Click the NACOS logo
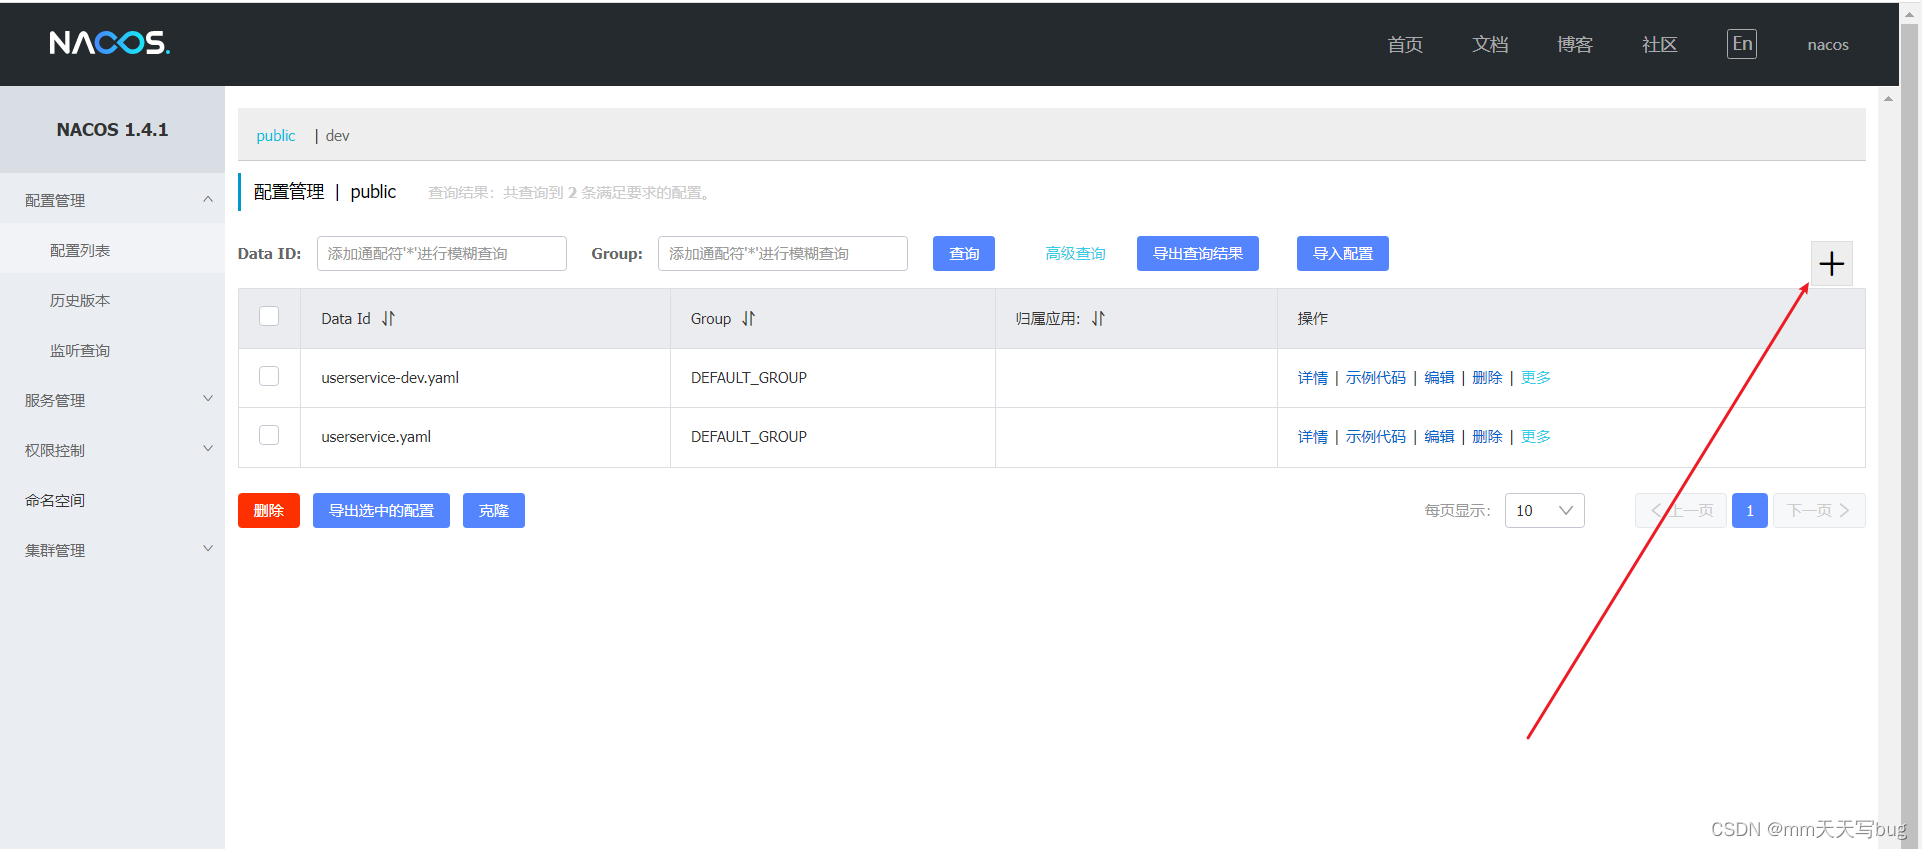 point(110,43)
